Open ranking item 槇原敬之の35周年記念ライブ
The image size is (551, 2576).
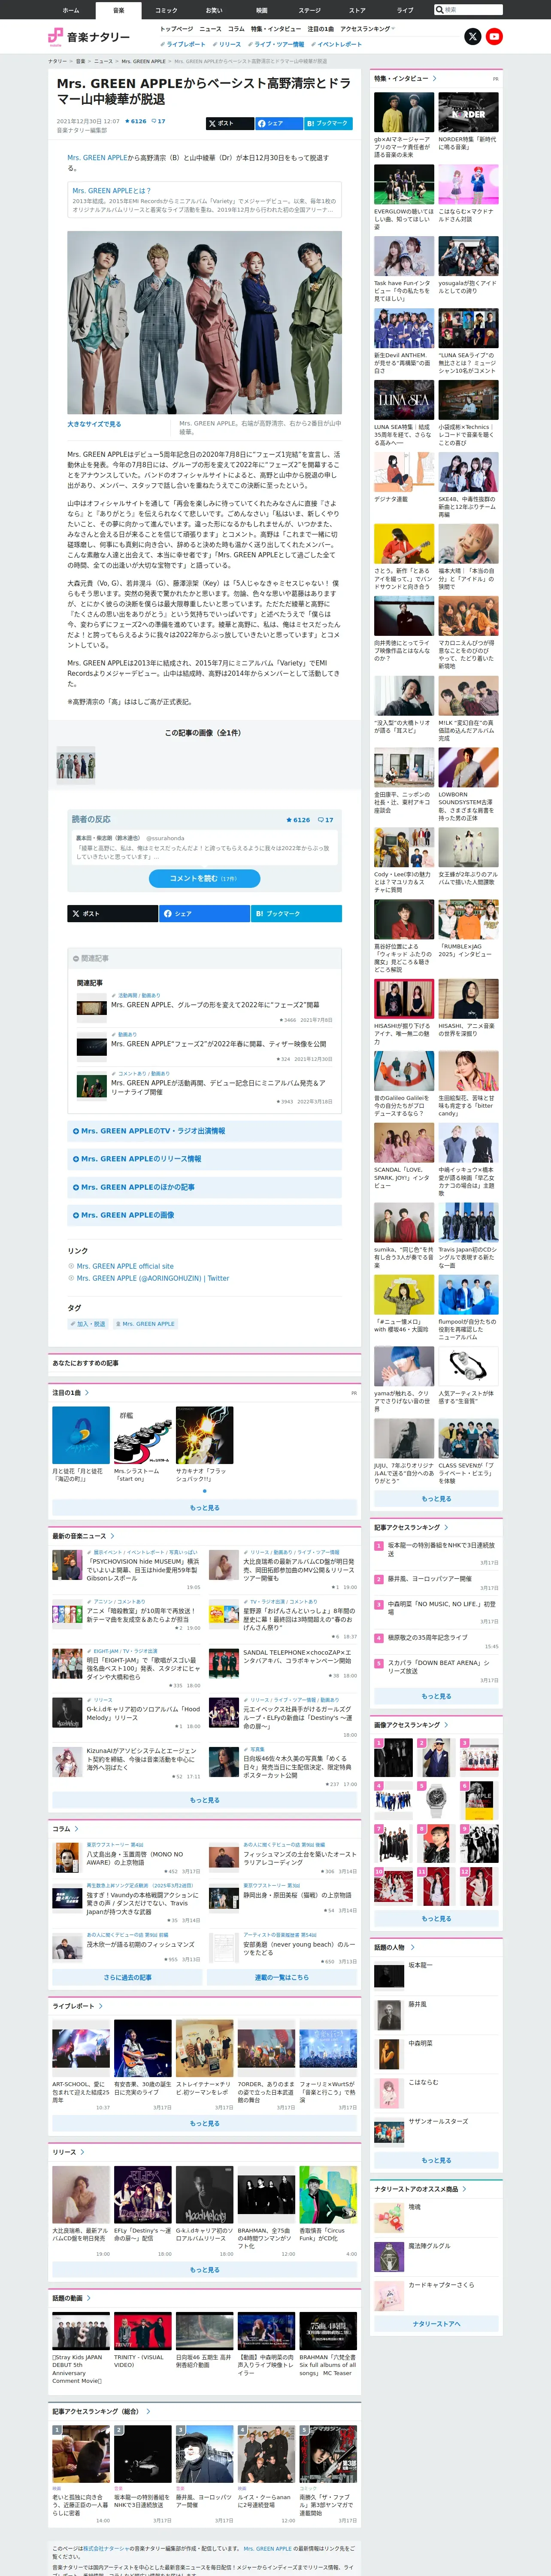pyautogui.click(x=427, y=1637)
